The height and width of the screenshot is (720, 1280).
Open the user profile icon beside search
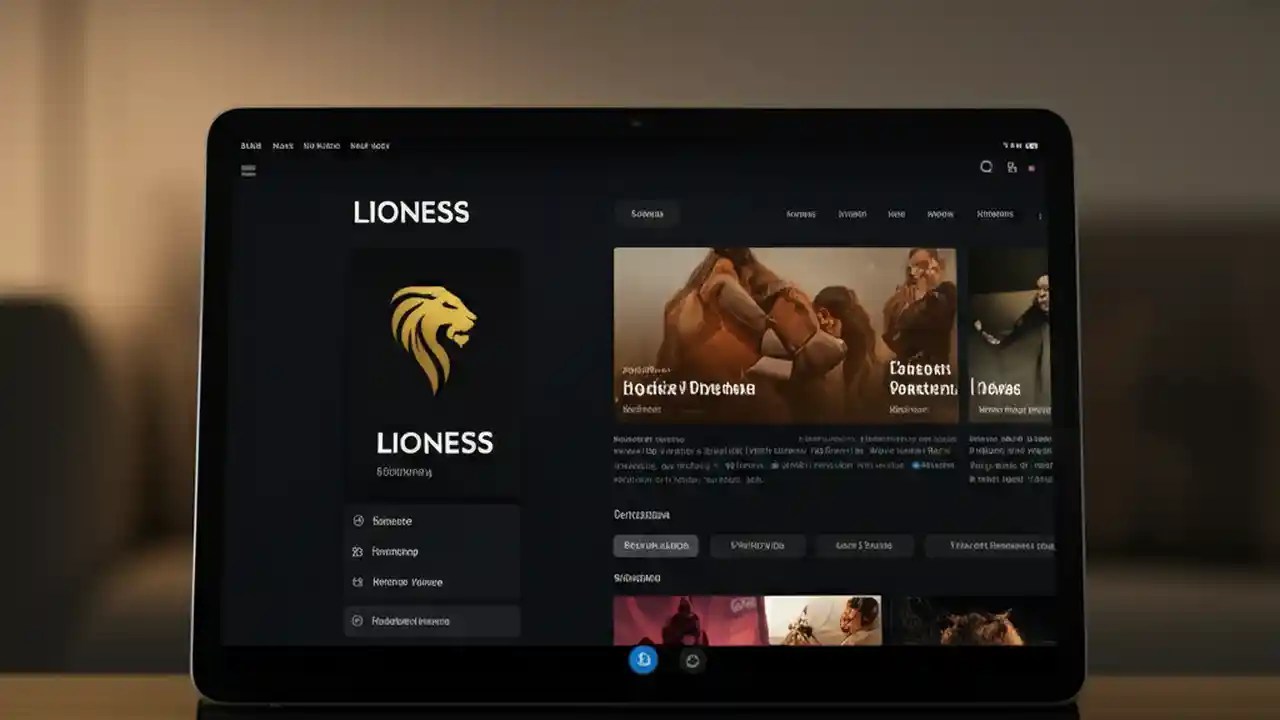pyautogui.click(x=1012, y=167)
